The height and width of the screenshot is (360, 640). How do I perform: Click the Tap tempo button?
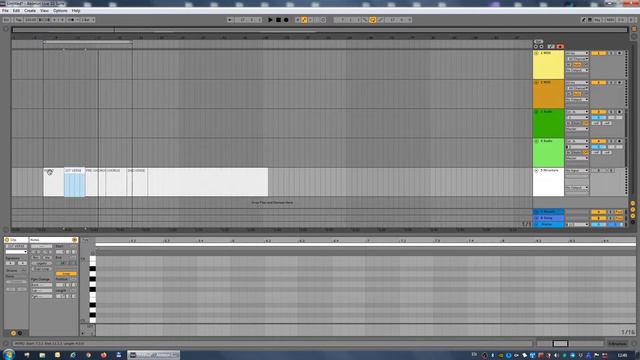click(19, 20)
